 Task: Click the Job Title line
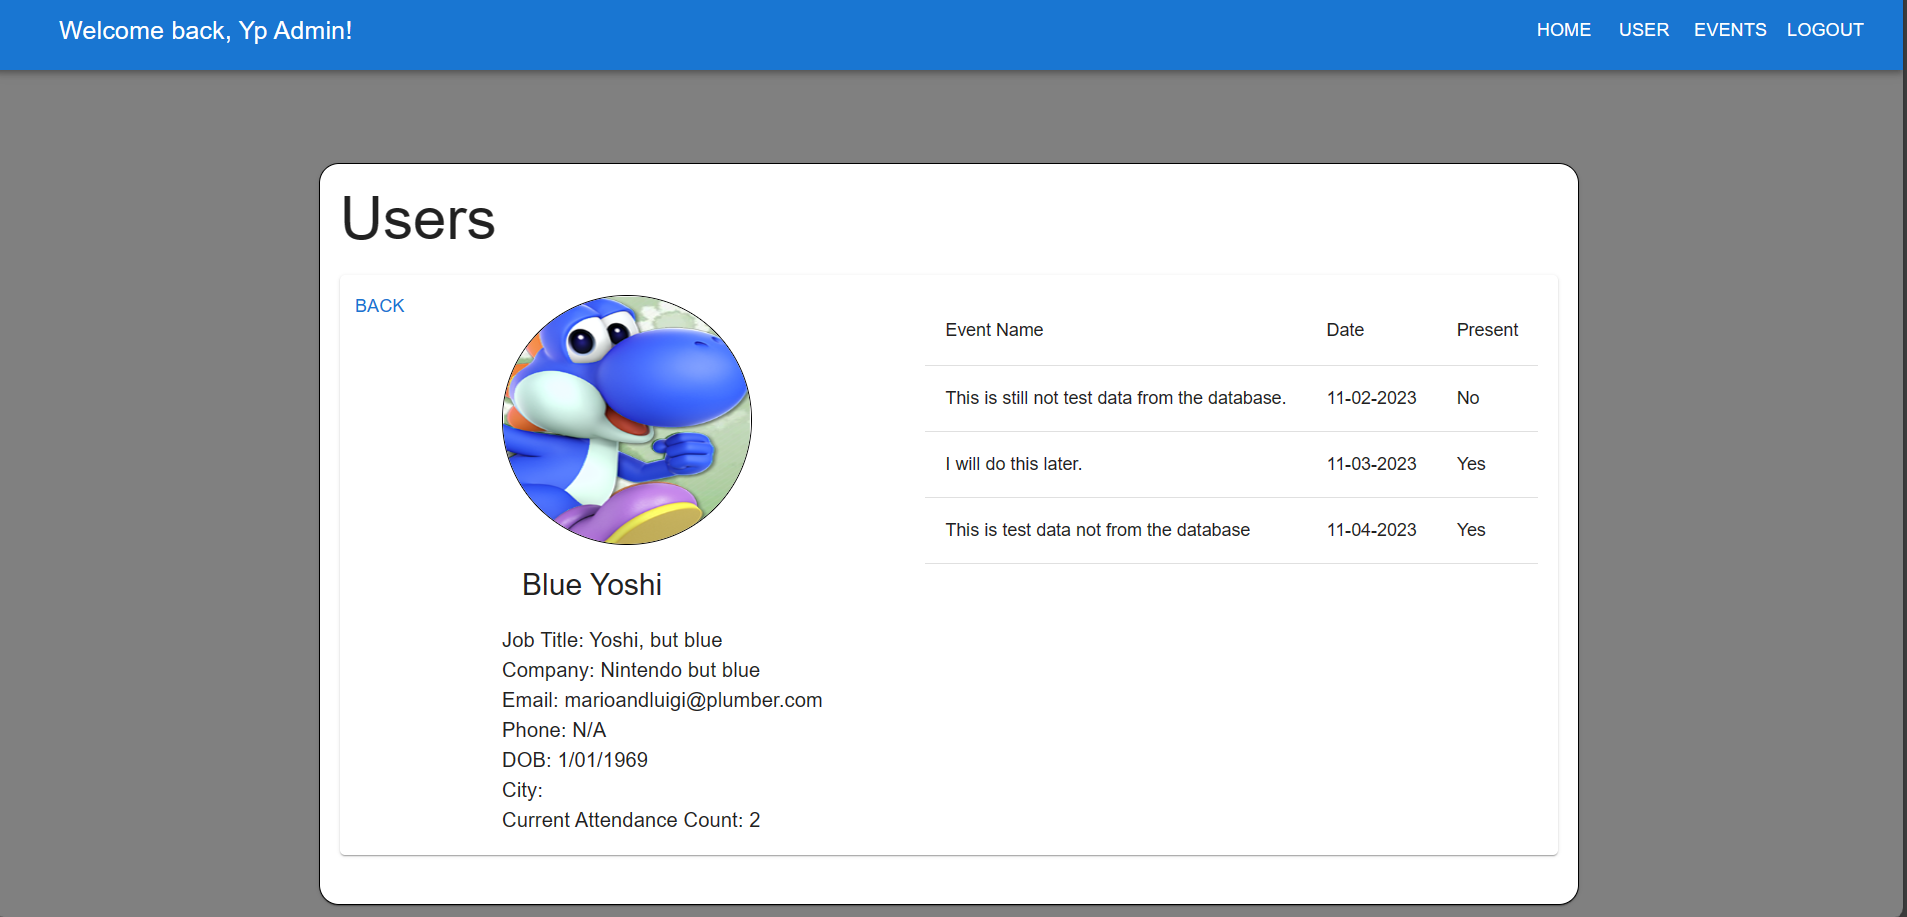[612, 640]
